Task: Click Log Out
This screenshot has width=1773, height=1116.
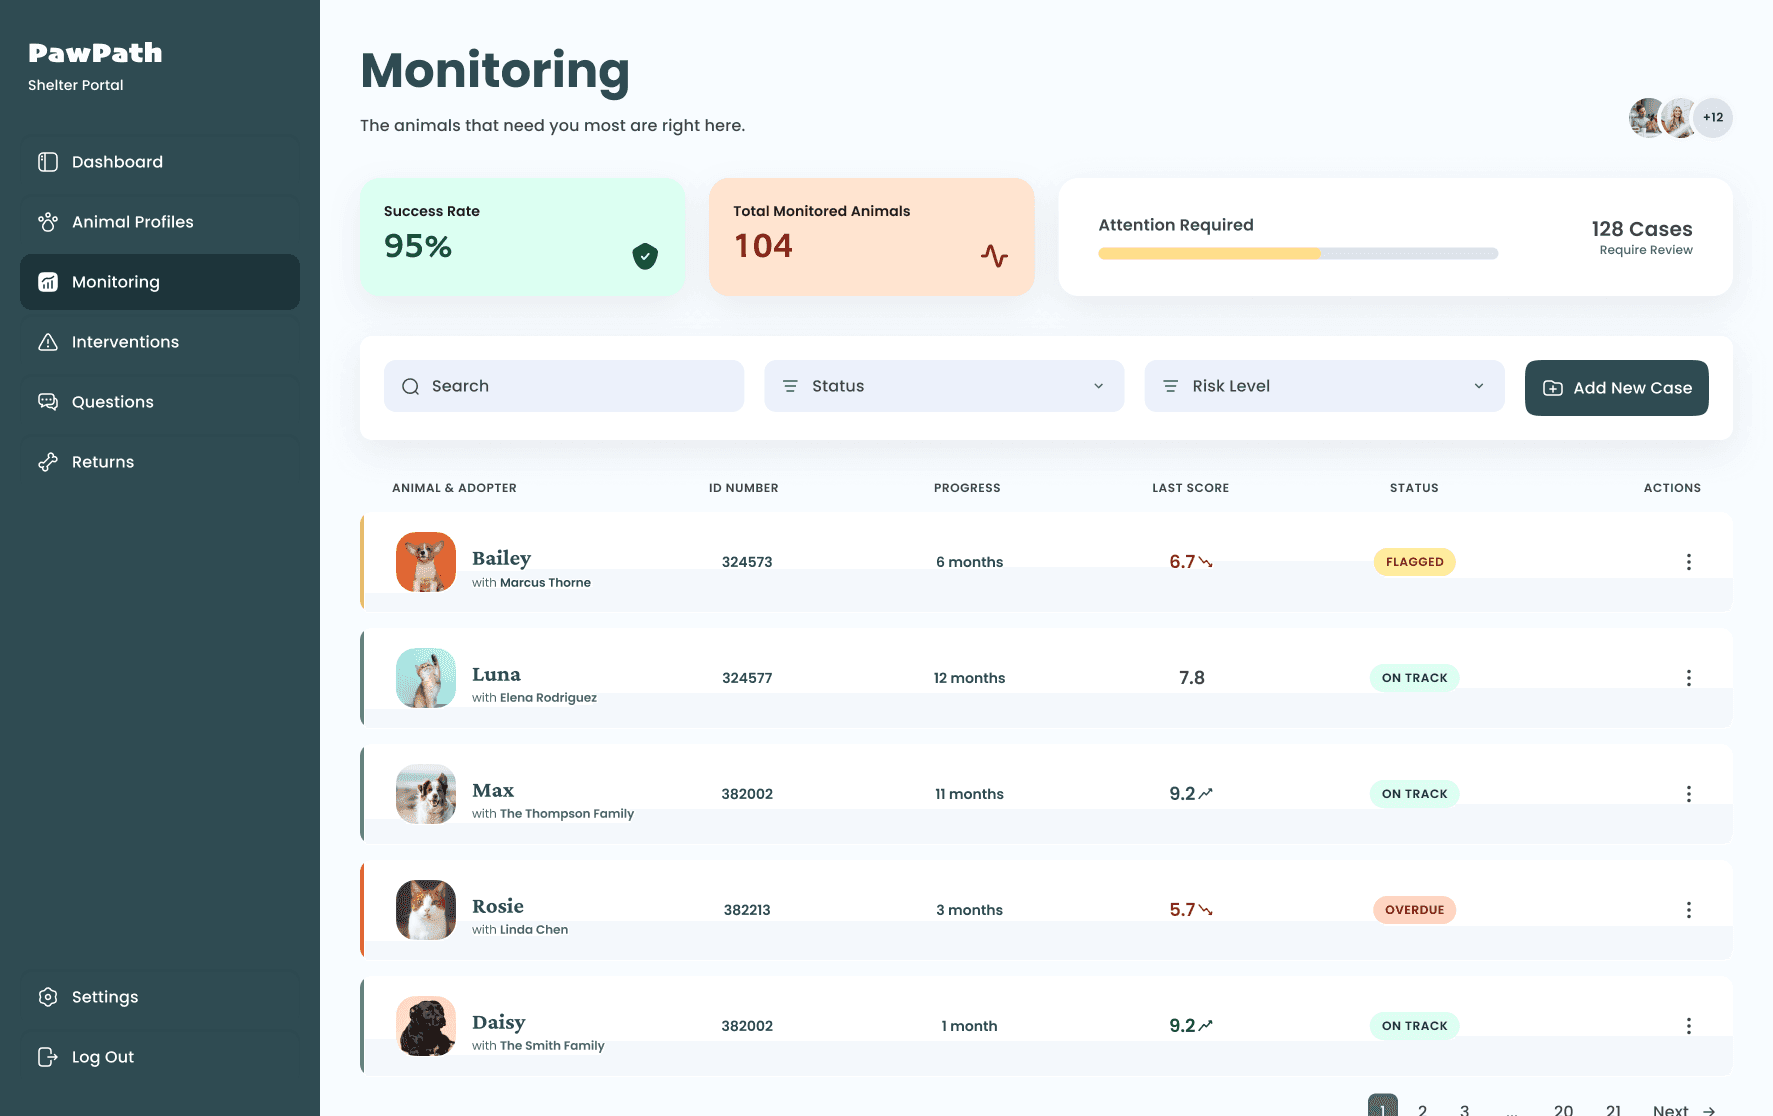Action: click(160, 1057)
